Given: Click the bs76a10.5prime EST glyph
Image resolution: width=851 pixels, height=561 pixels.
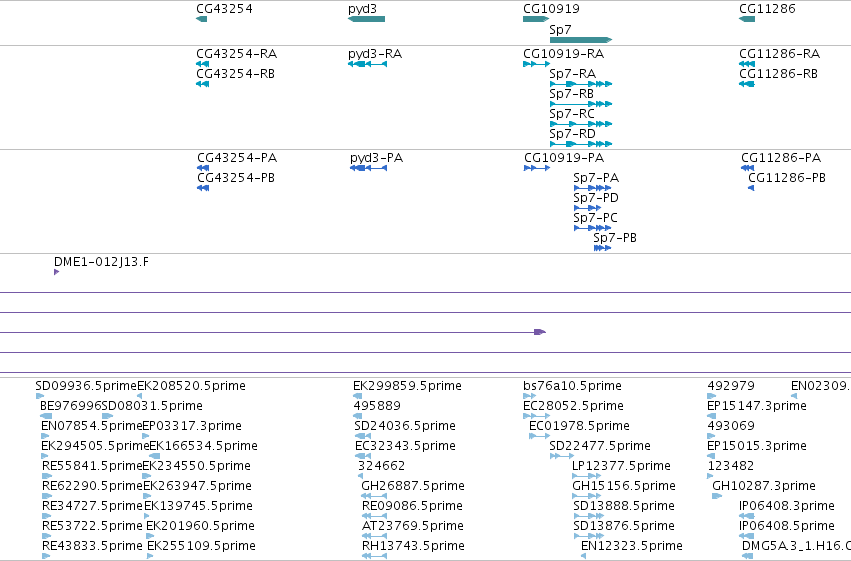Looking at the screenshot, I should (529, 396).
